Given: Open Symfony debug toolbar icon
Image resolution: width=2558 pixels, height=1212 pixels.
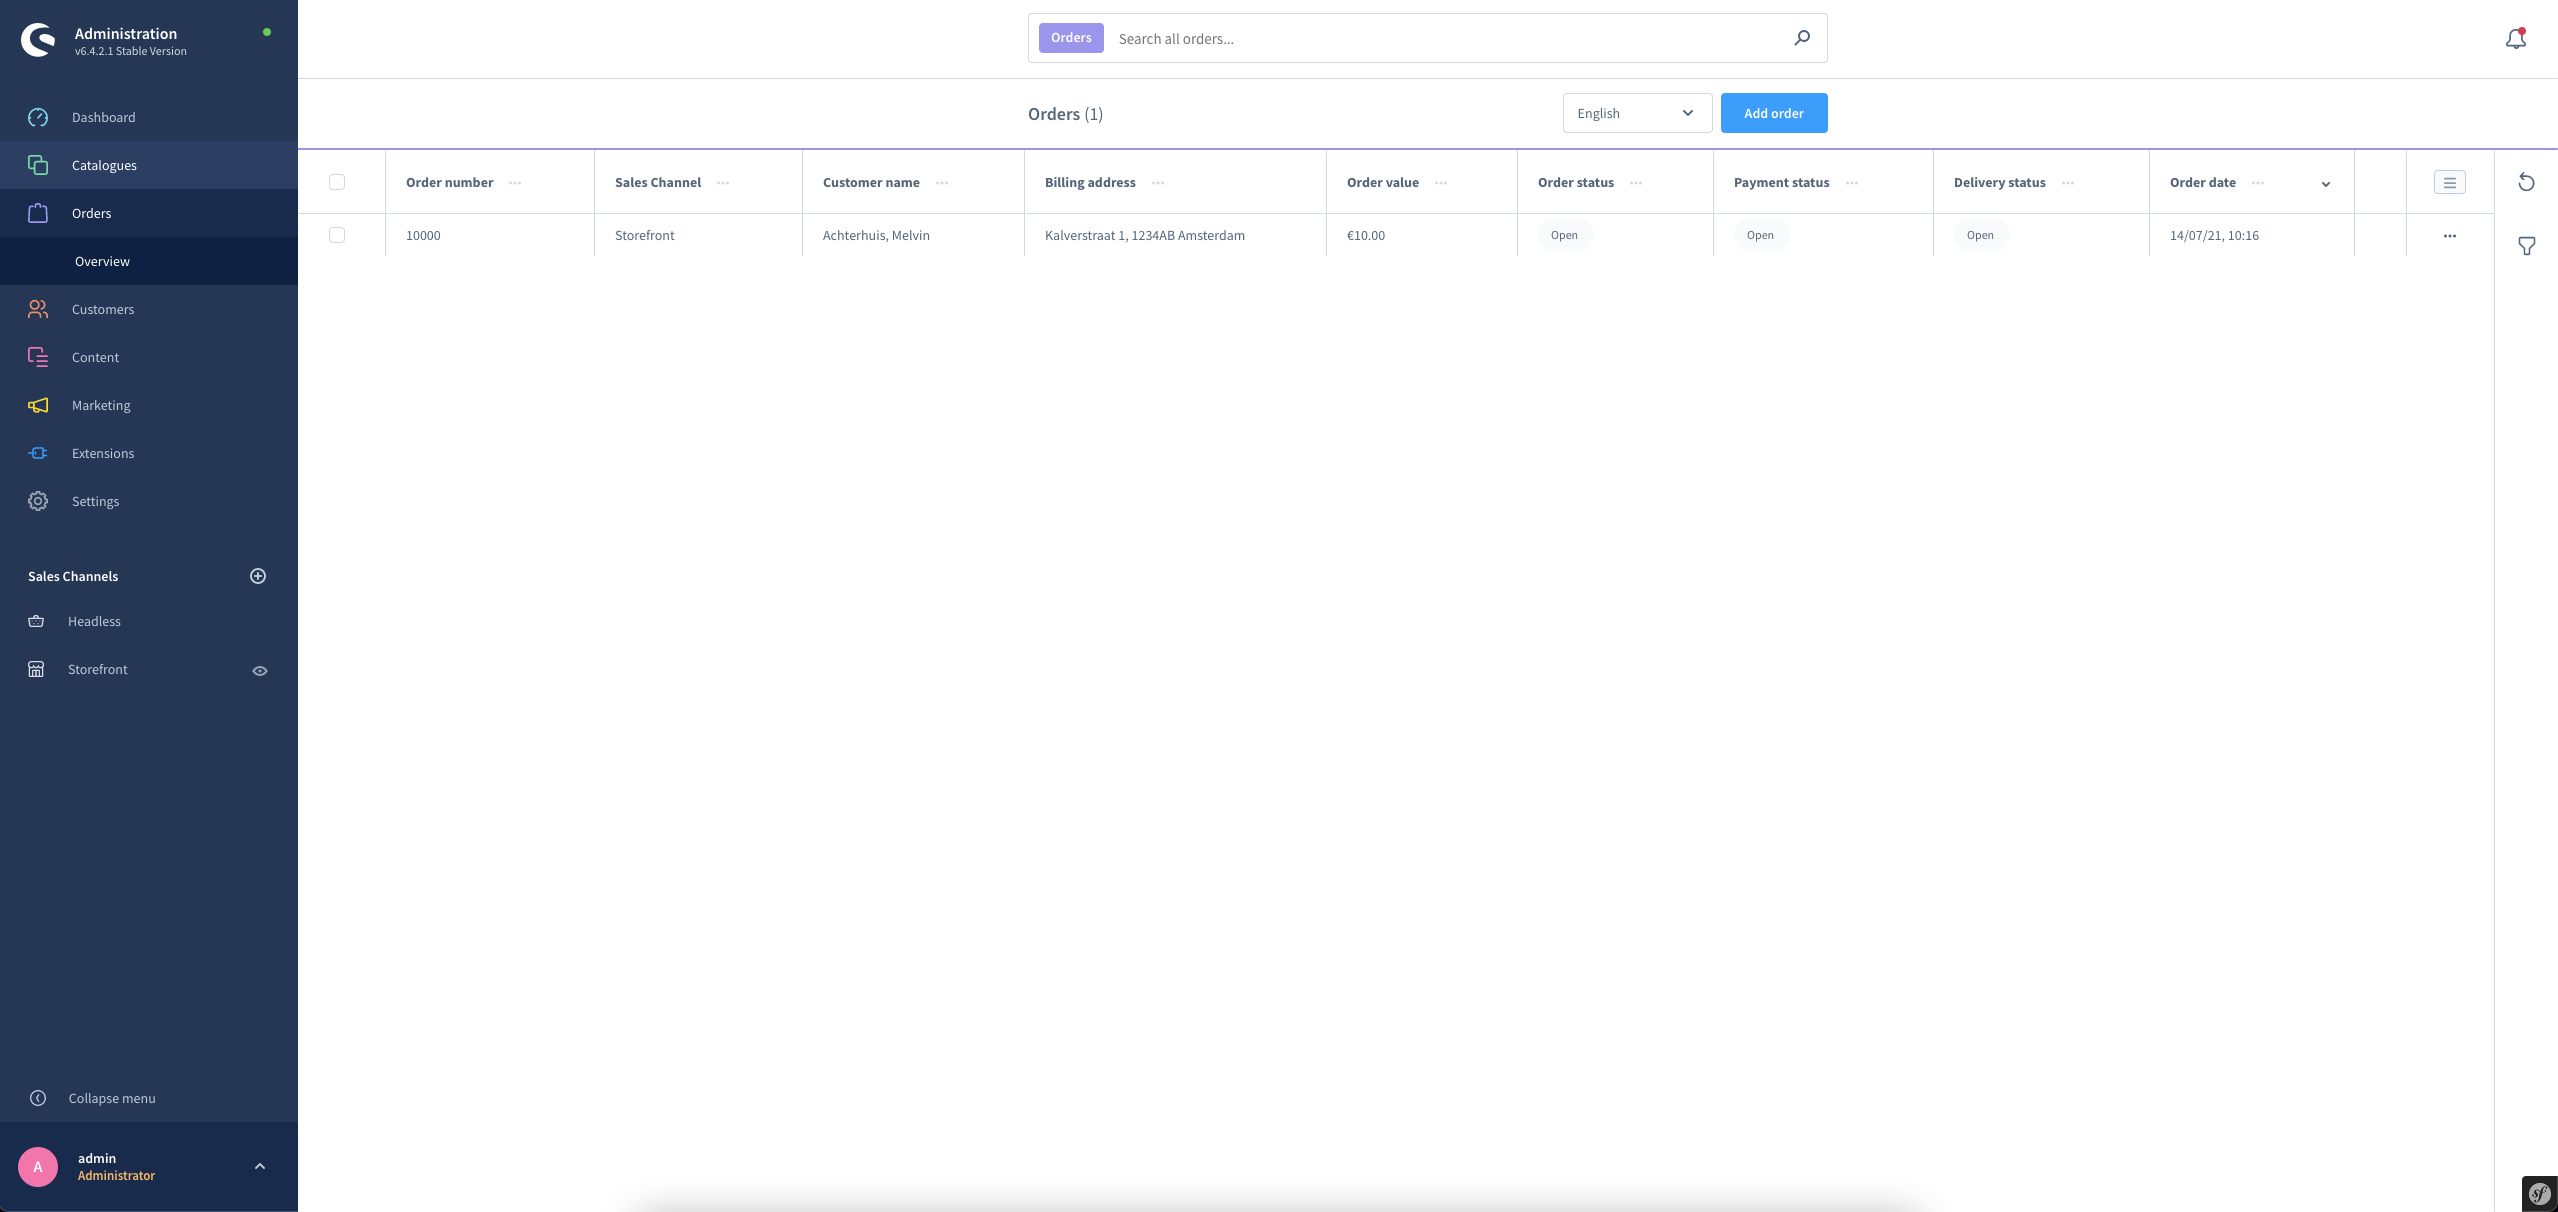Looking at the screenshot, I should tap(2539, 1193).
